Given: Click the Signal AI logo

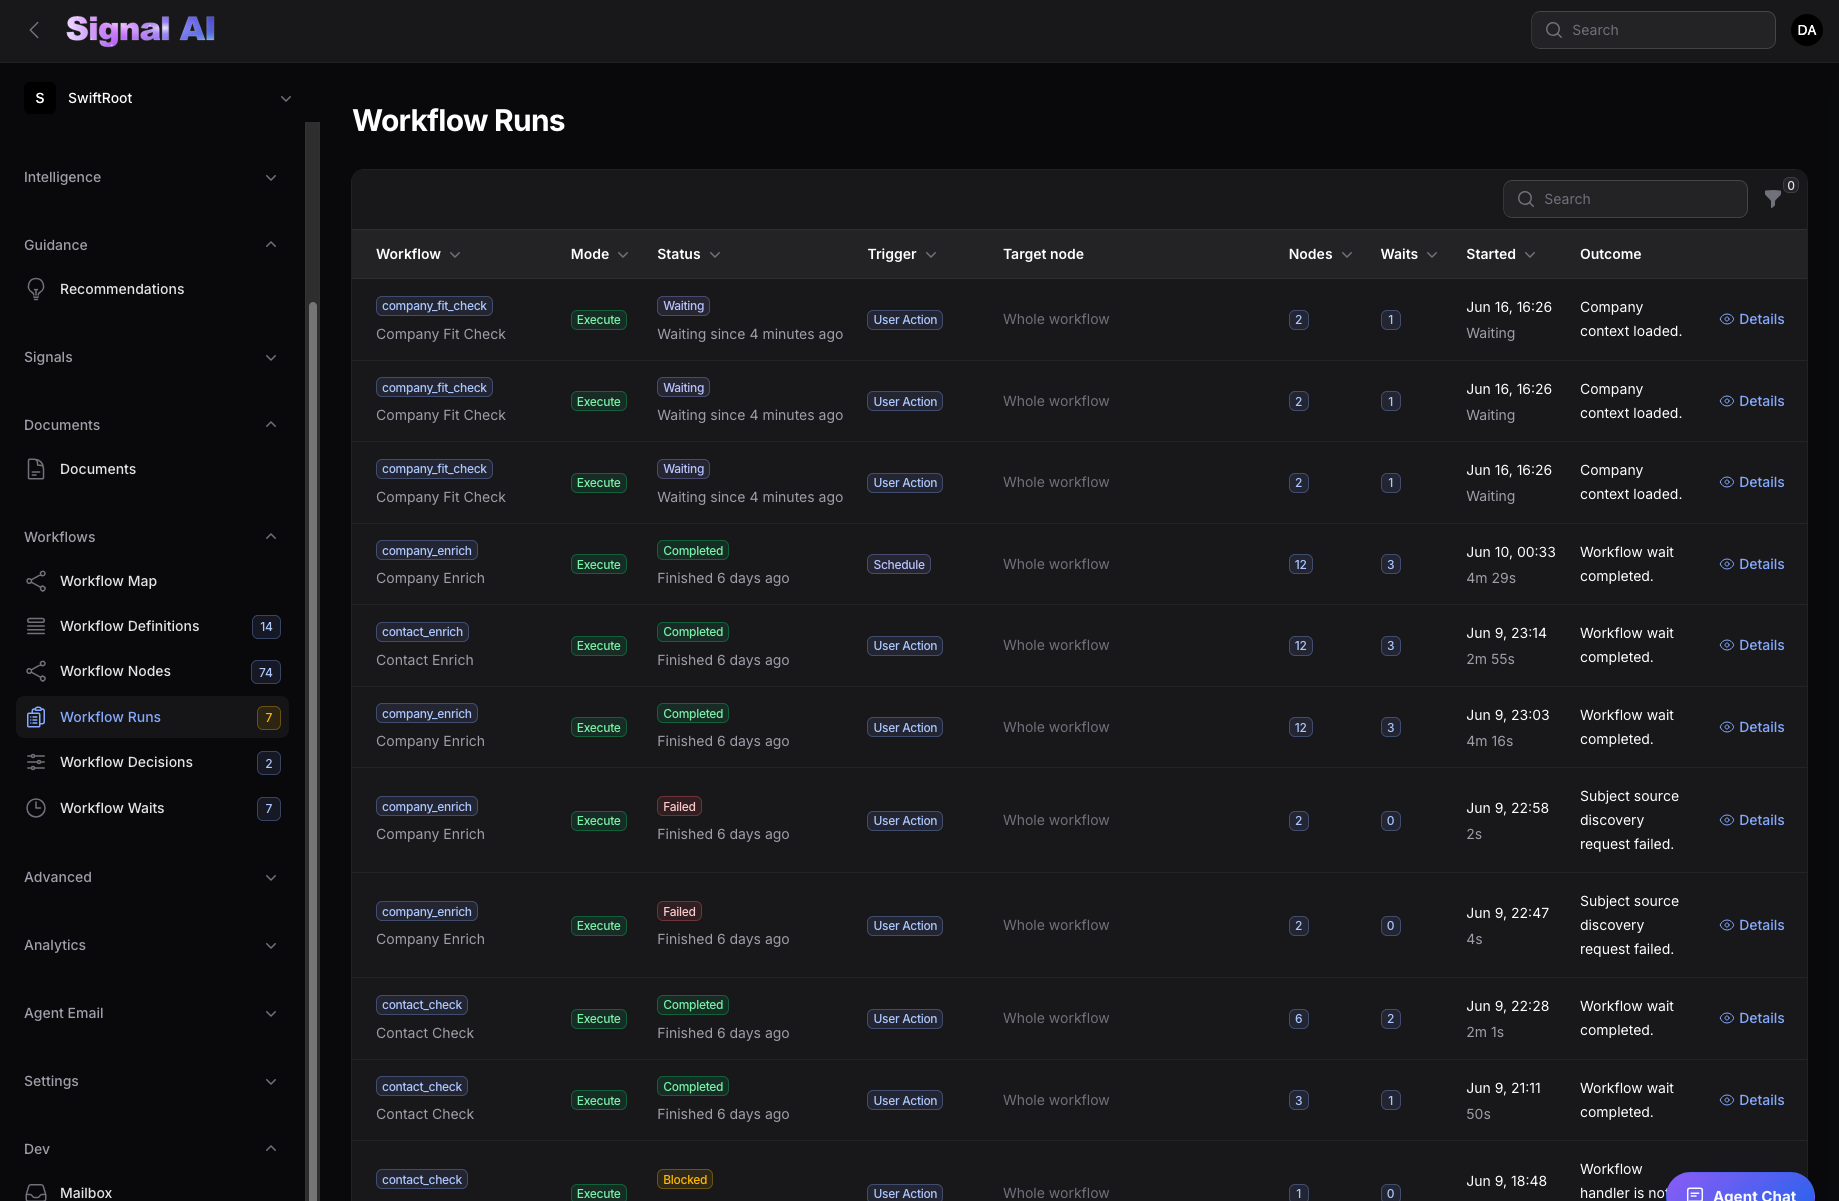Looking at the screenshot, I should click(141, 30).
